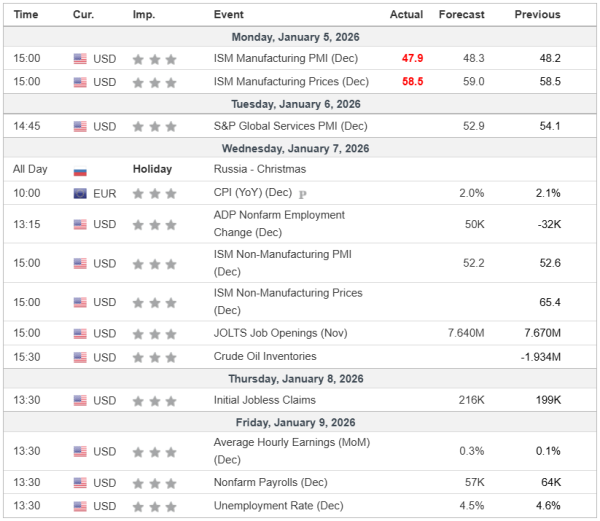Image resolution: width=600 pixels, height=521 pixels.
Task: Click the US flag in Initial Jobless Claims row
Action: click(x=80, y=401)
